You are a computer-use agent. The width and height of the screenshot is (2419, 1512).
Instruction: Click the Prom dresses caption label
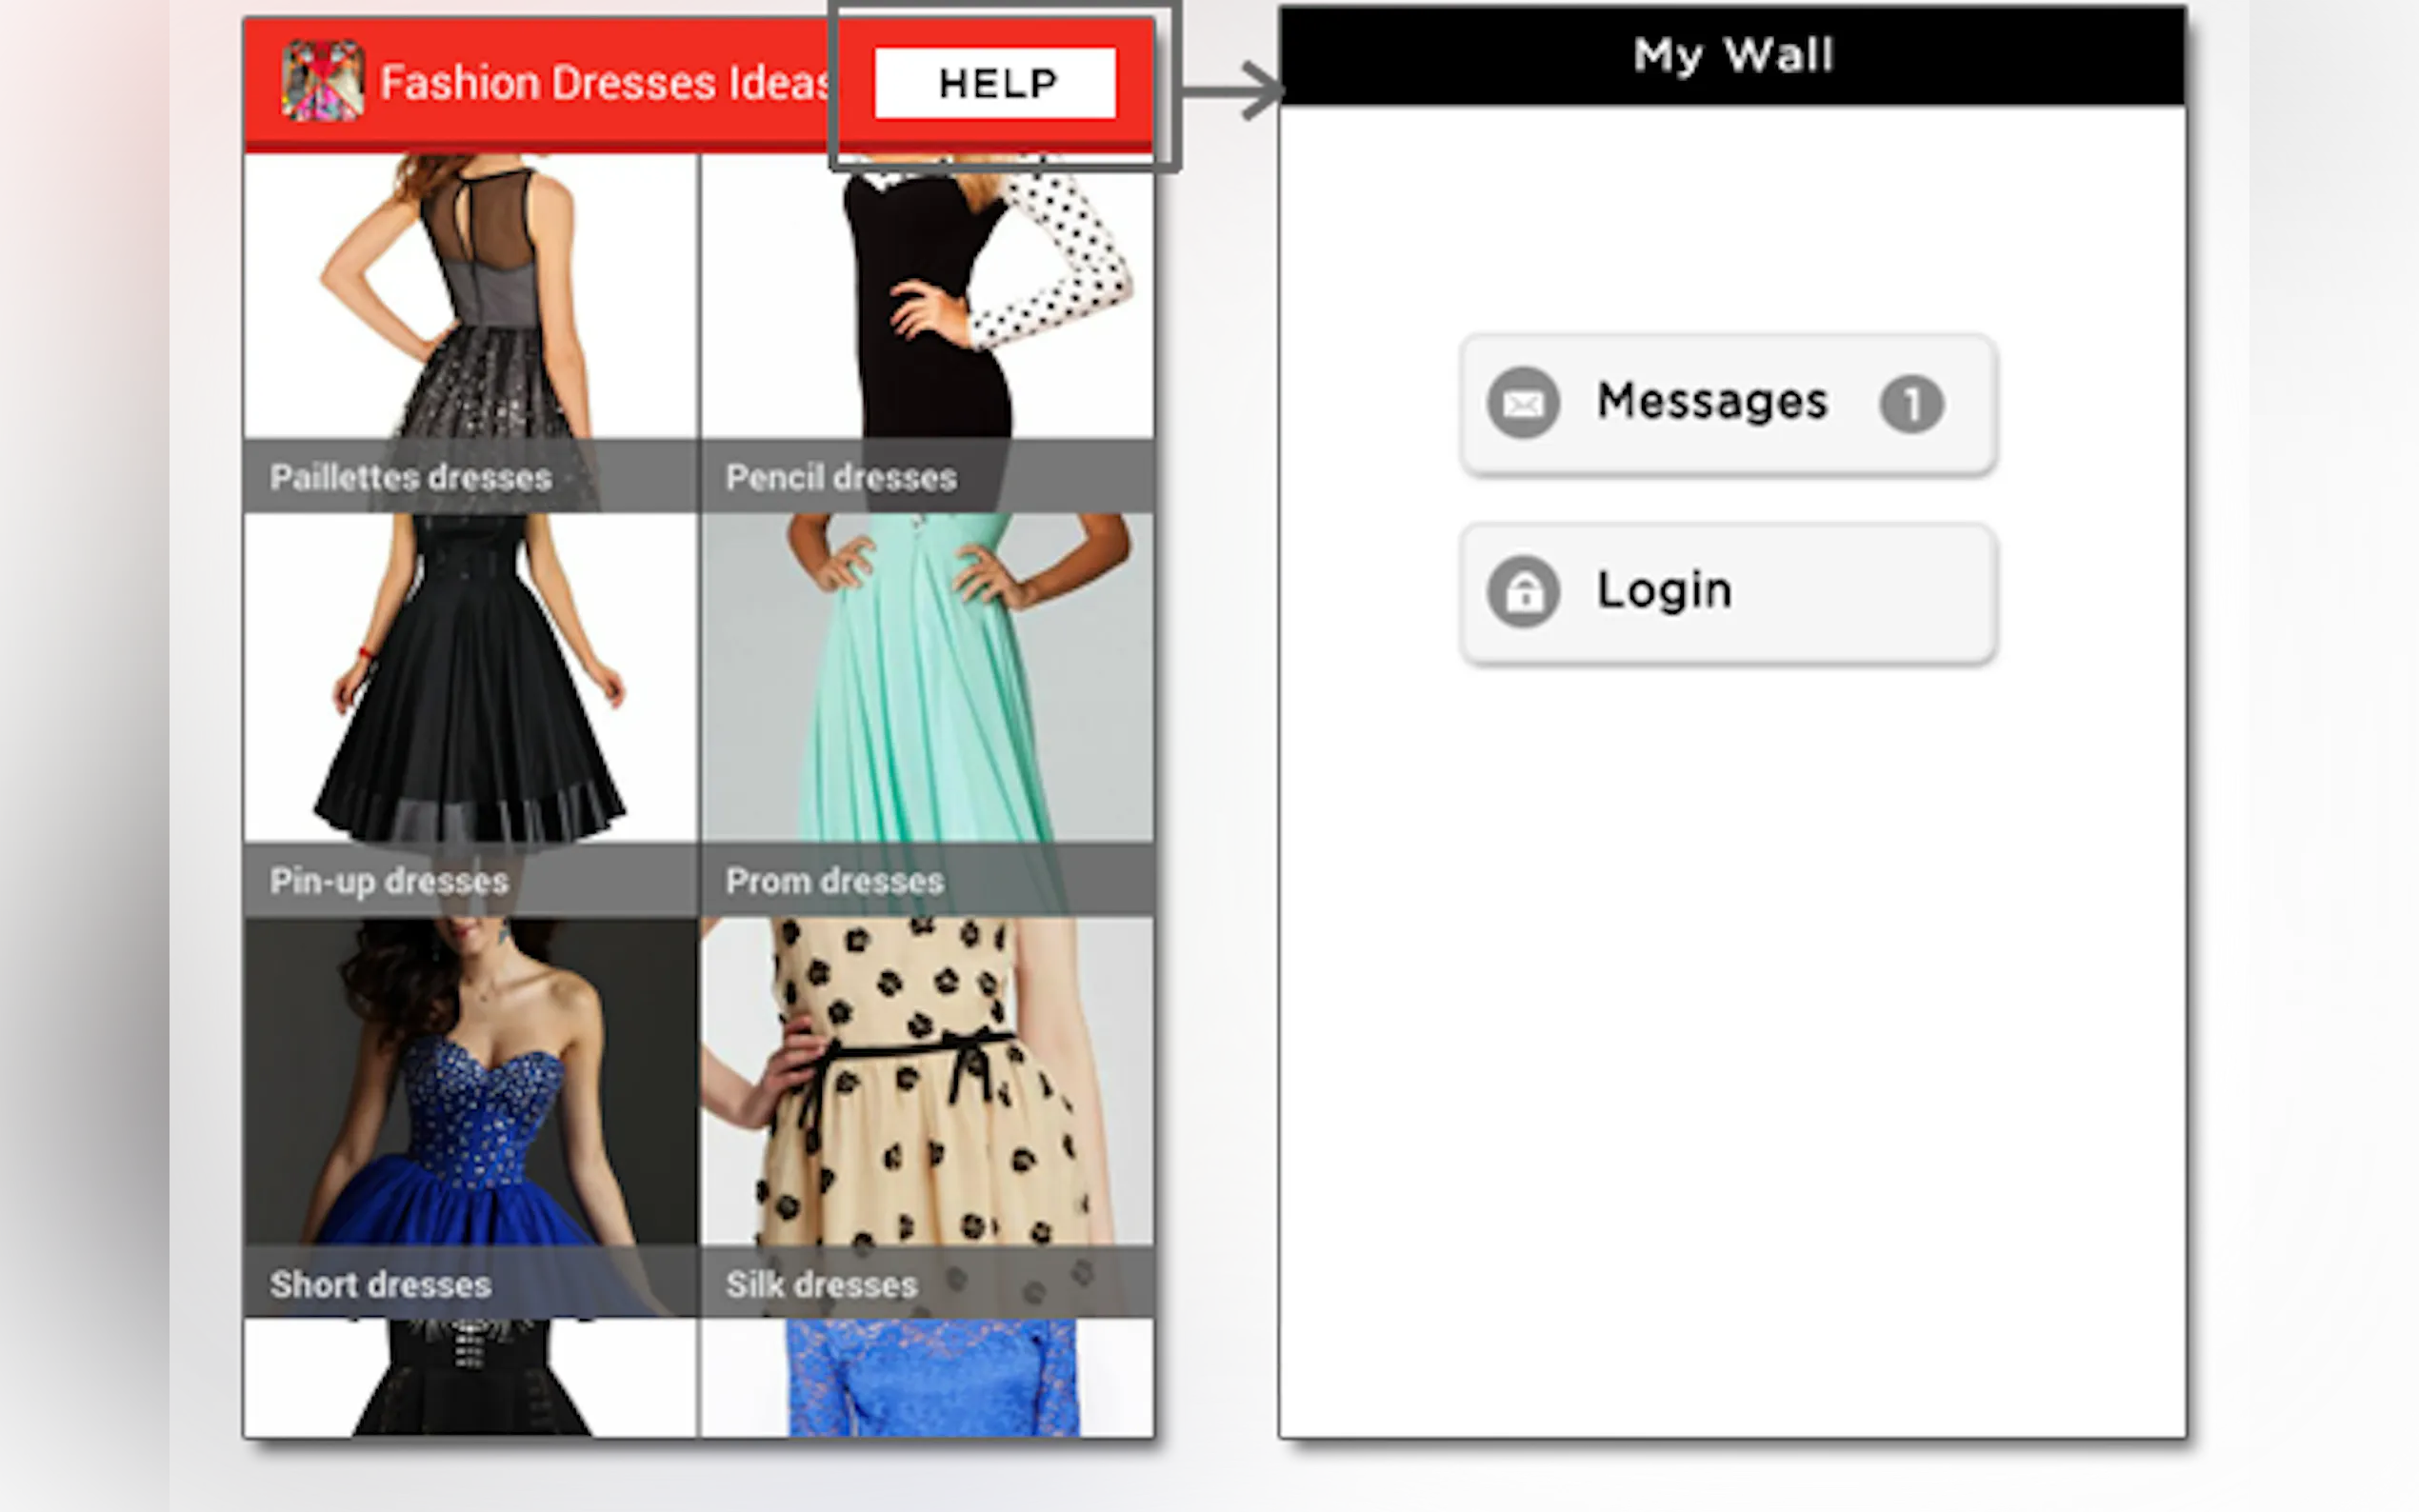tap(834, 881)
